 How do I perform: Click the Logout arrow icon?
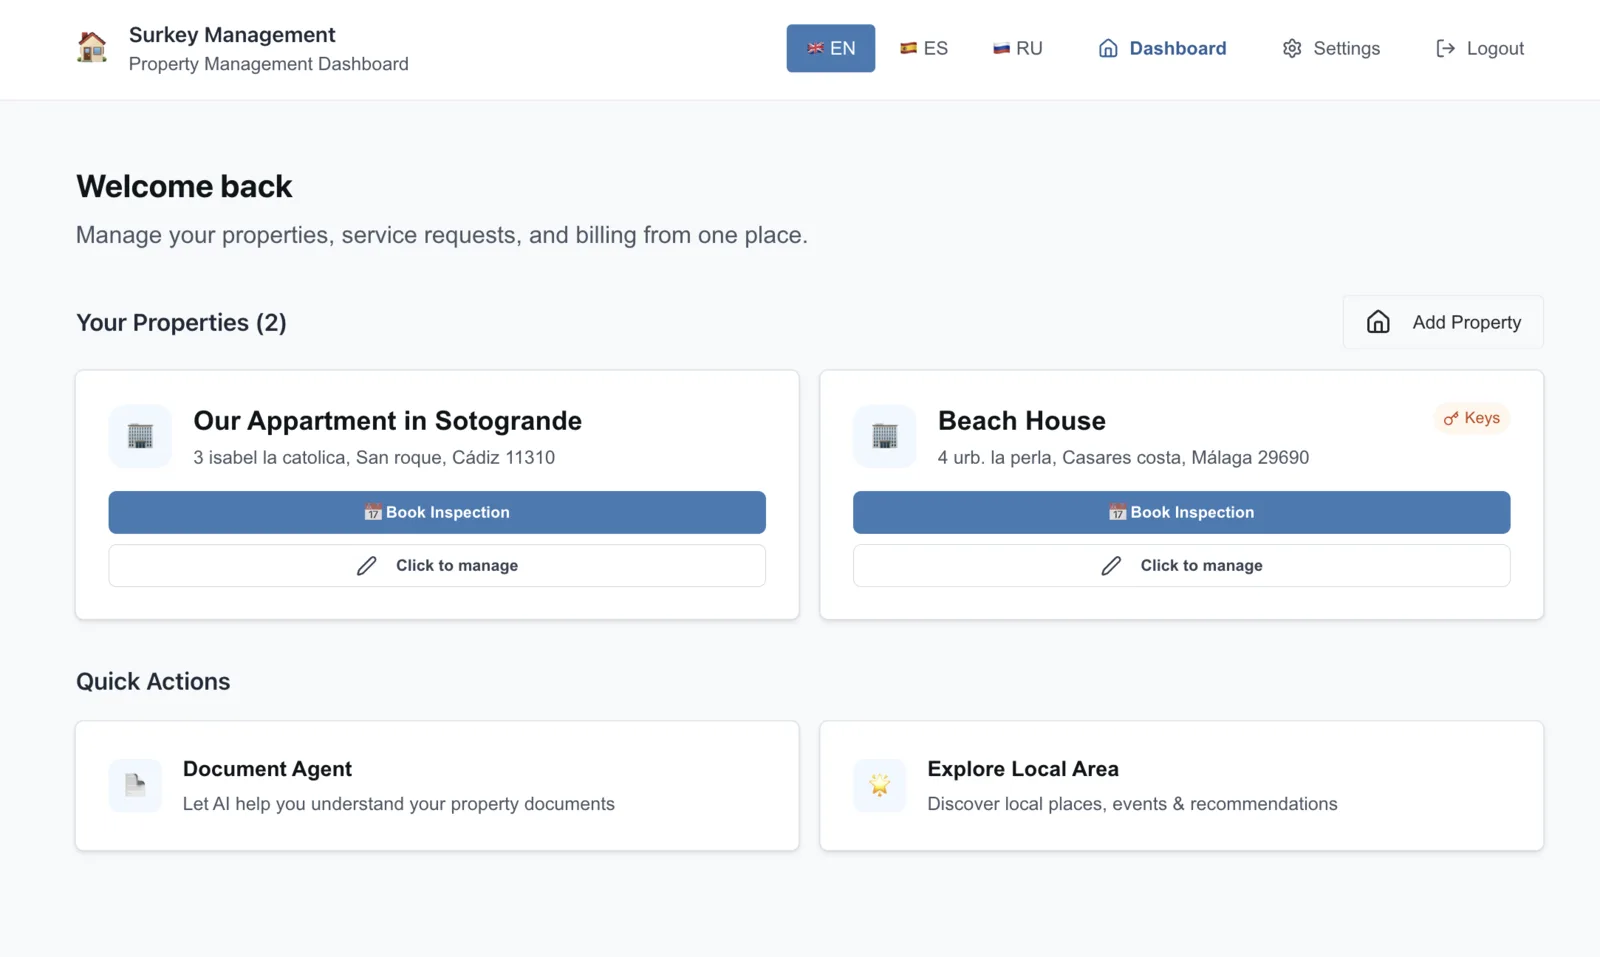point(1445,48)
